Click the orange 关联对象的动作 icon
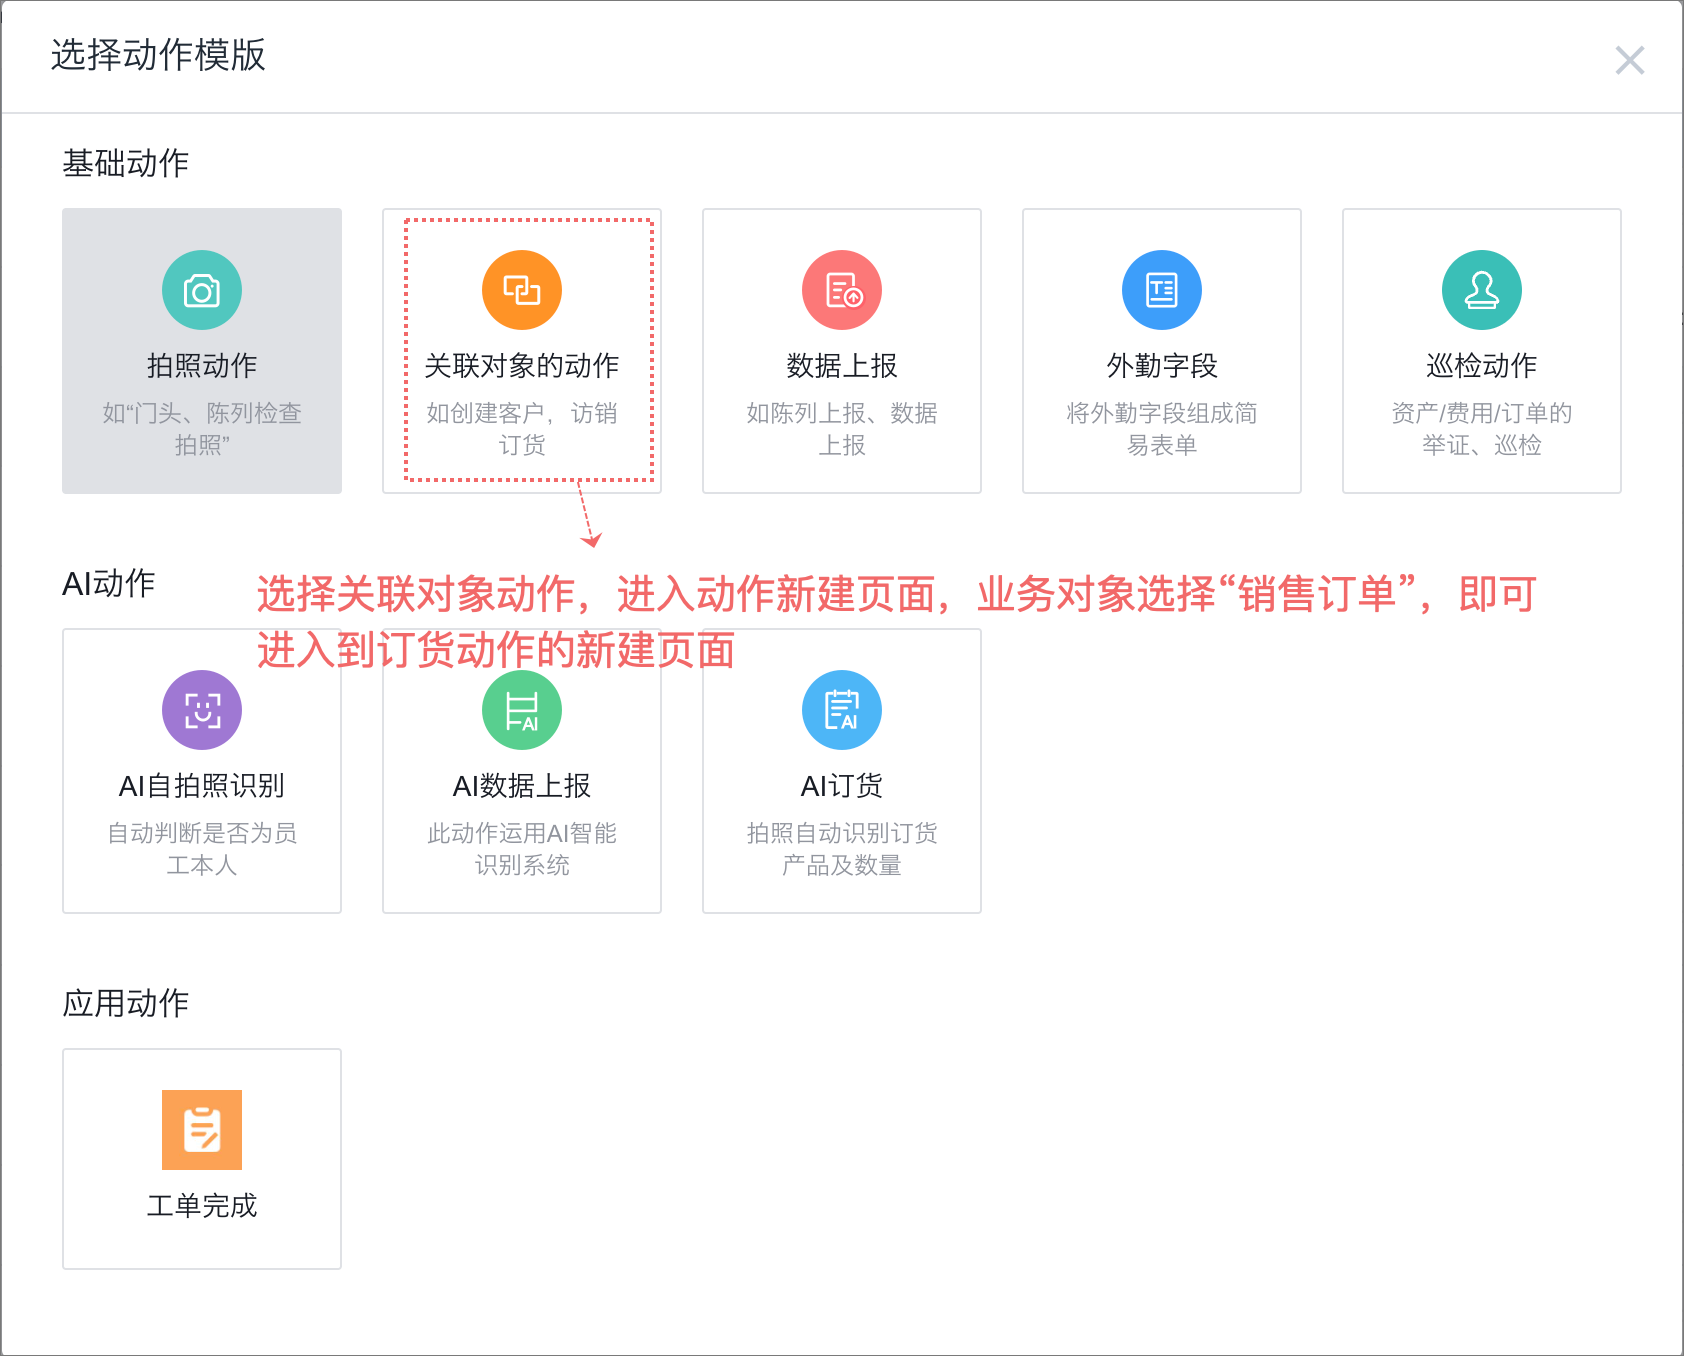Screen dimensions: 1684x1356 (x=522, y=290)
